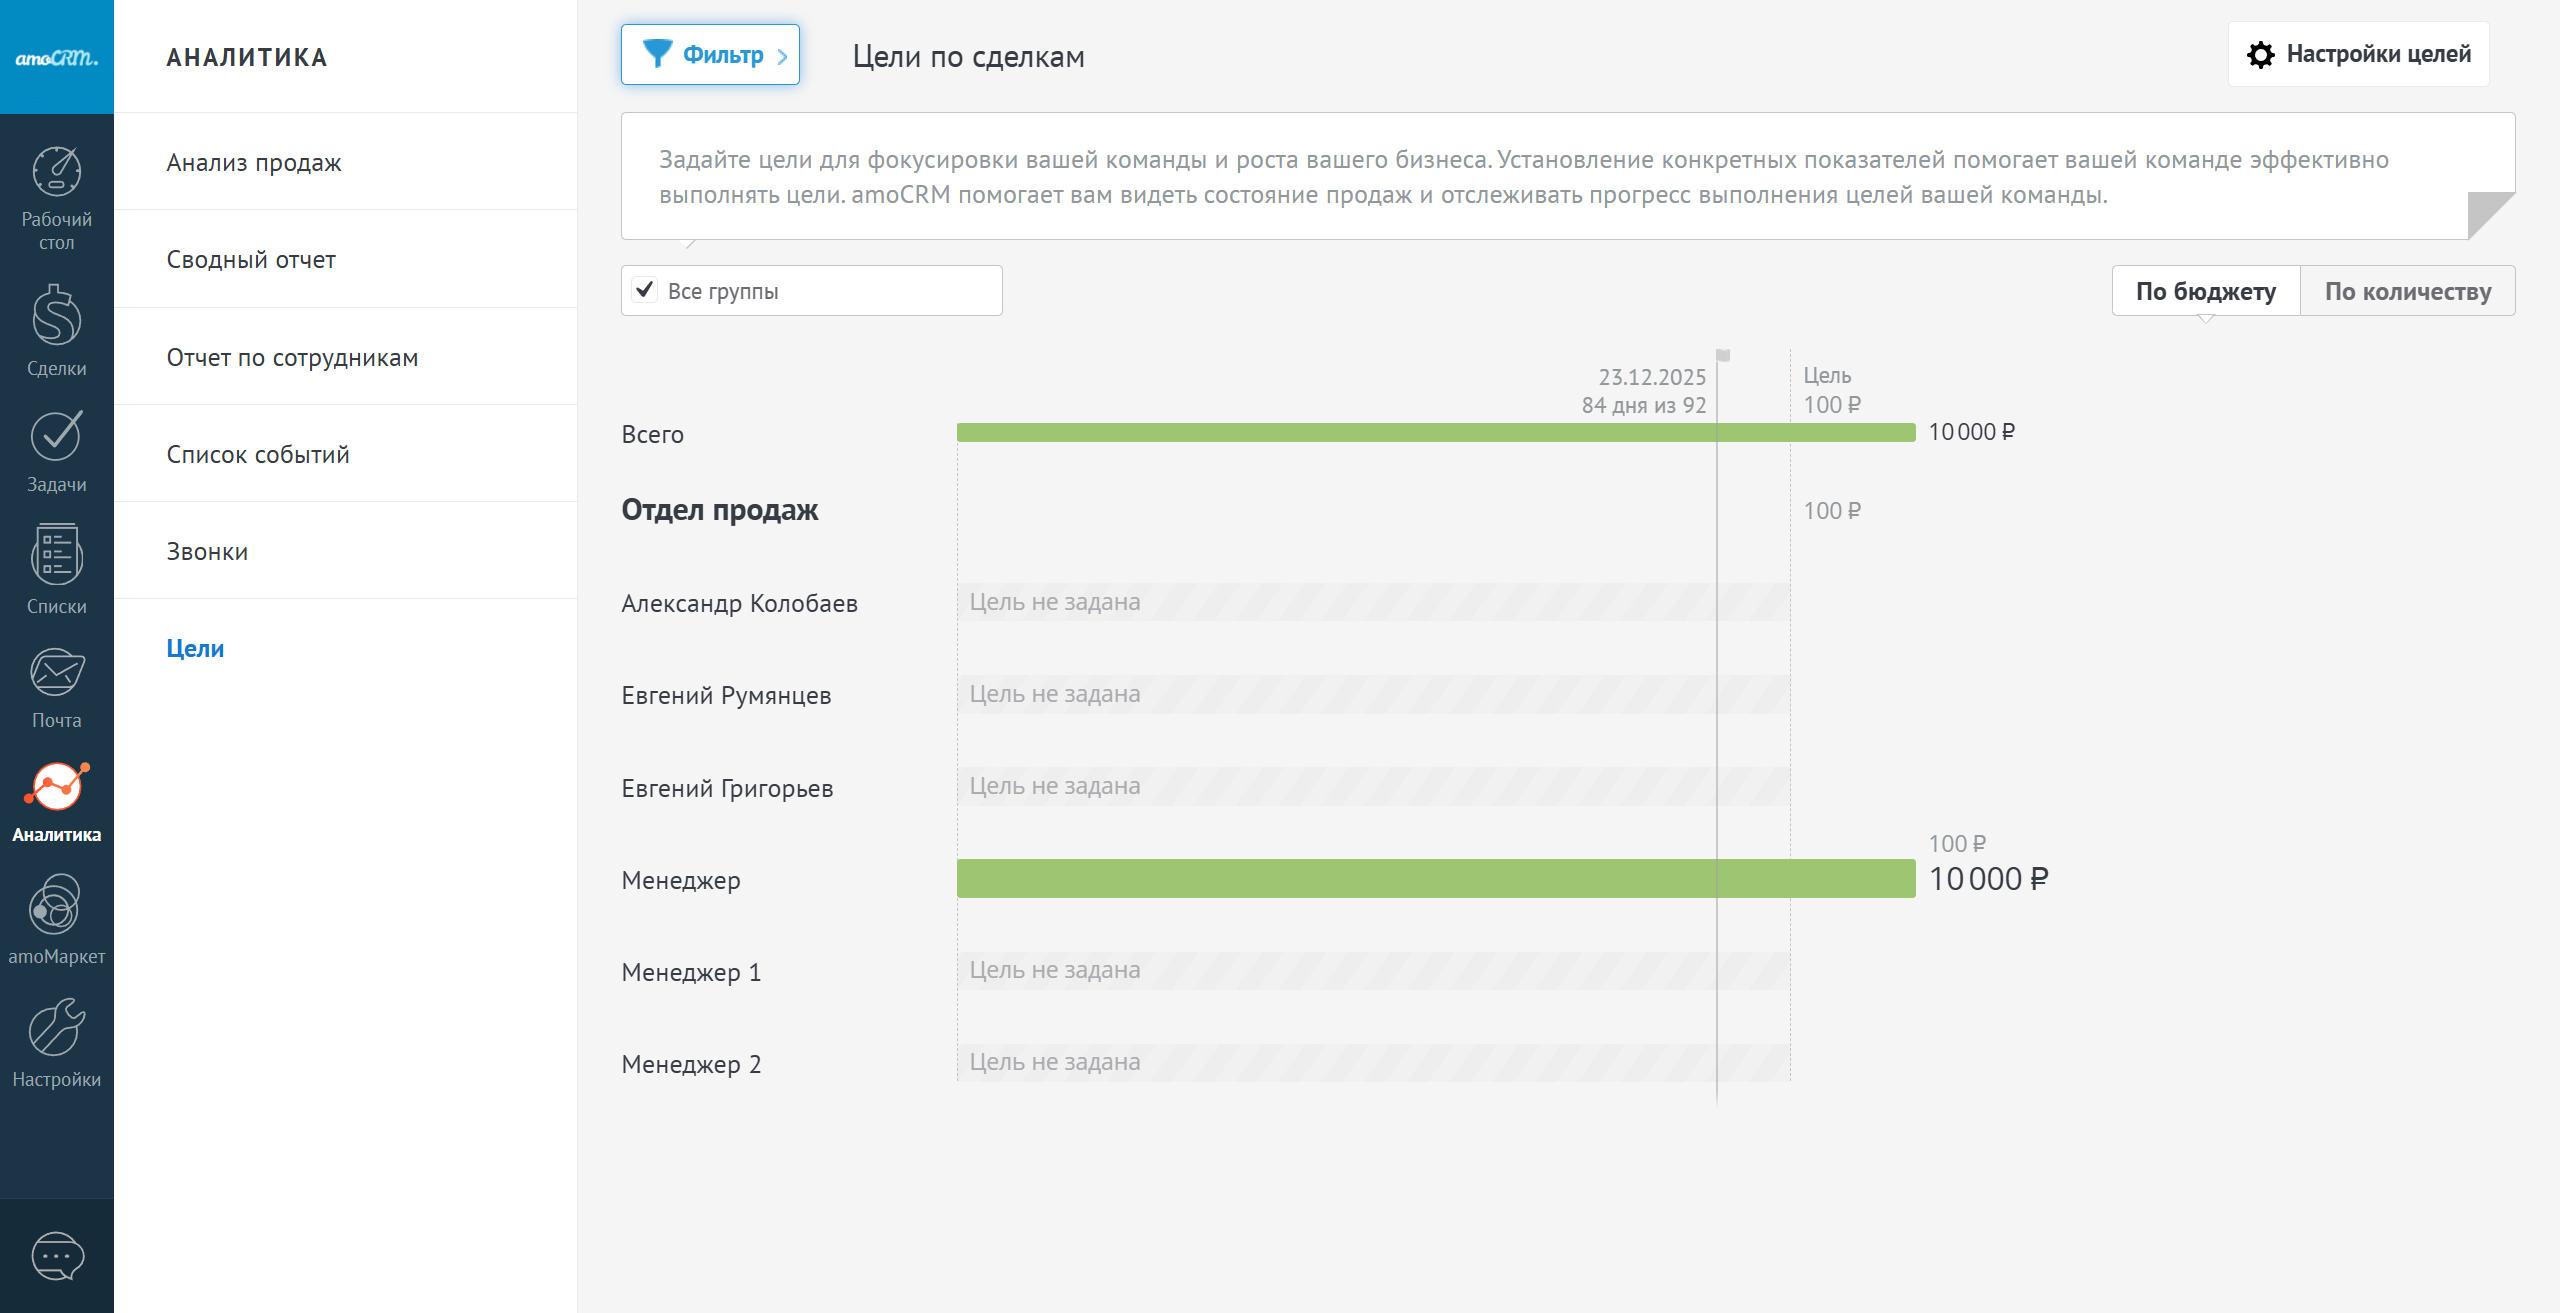Click the amoCRM logo
The height and width of the screenshot is (1313, 2560).
click(56, 57)
